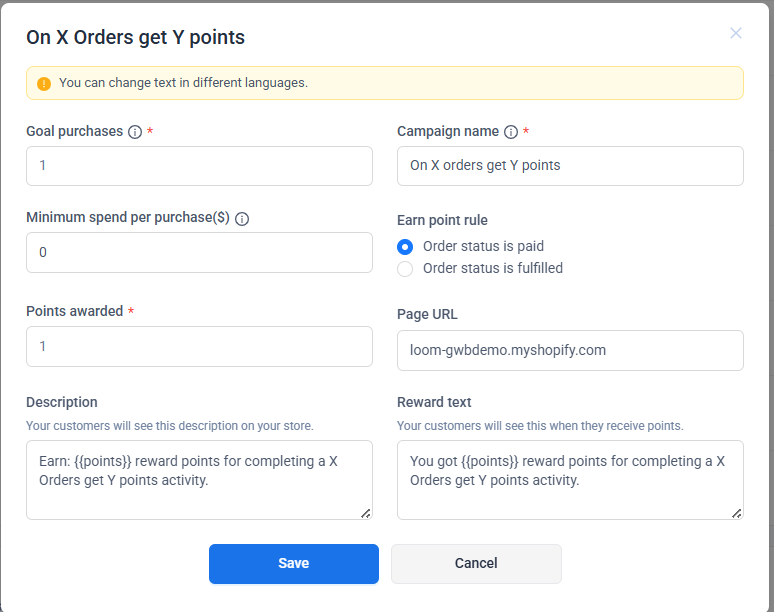Click the Reward text textarea resize handle
This screenshot has width=774, height=612.
(x=736, y=513)
